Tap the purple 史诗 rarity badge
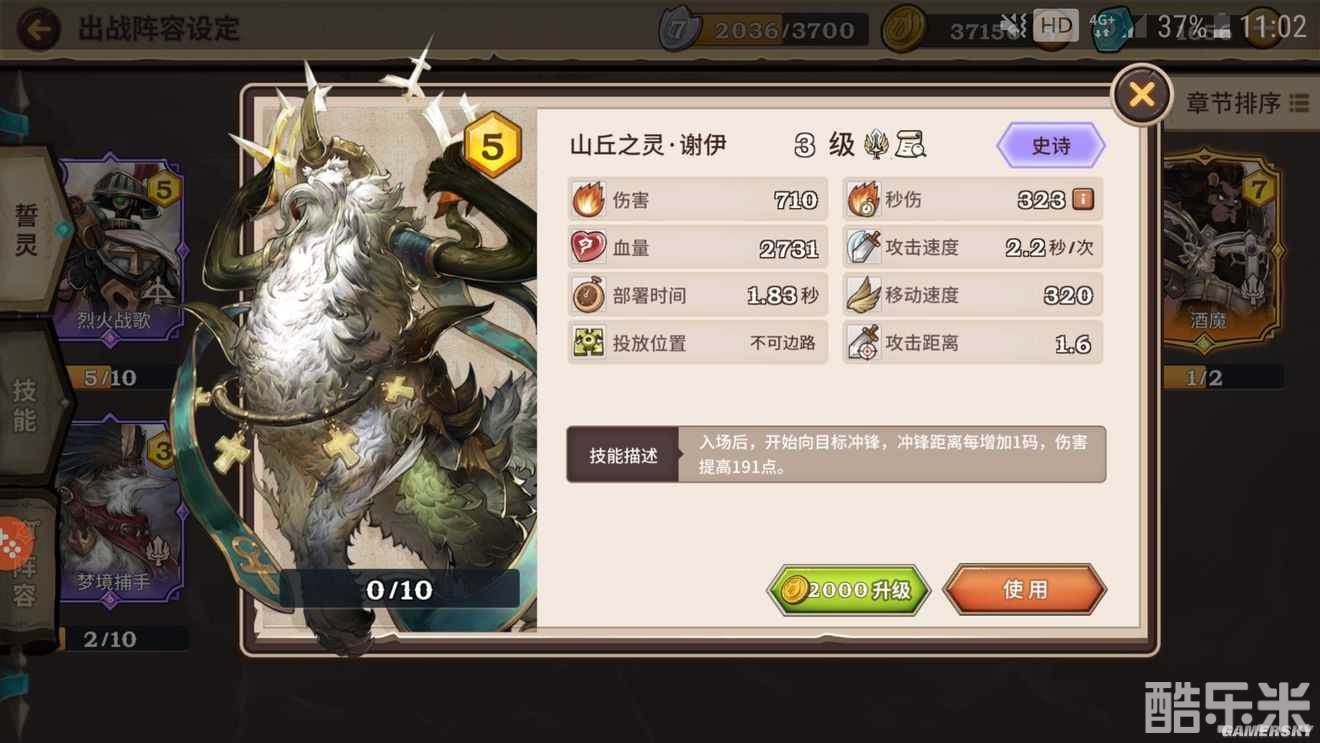 pyautogui.click(x=1051, y=146)
